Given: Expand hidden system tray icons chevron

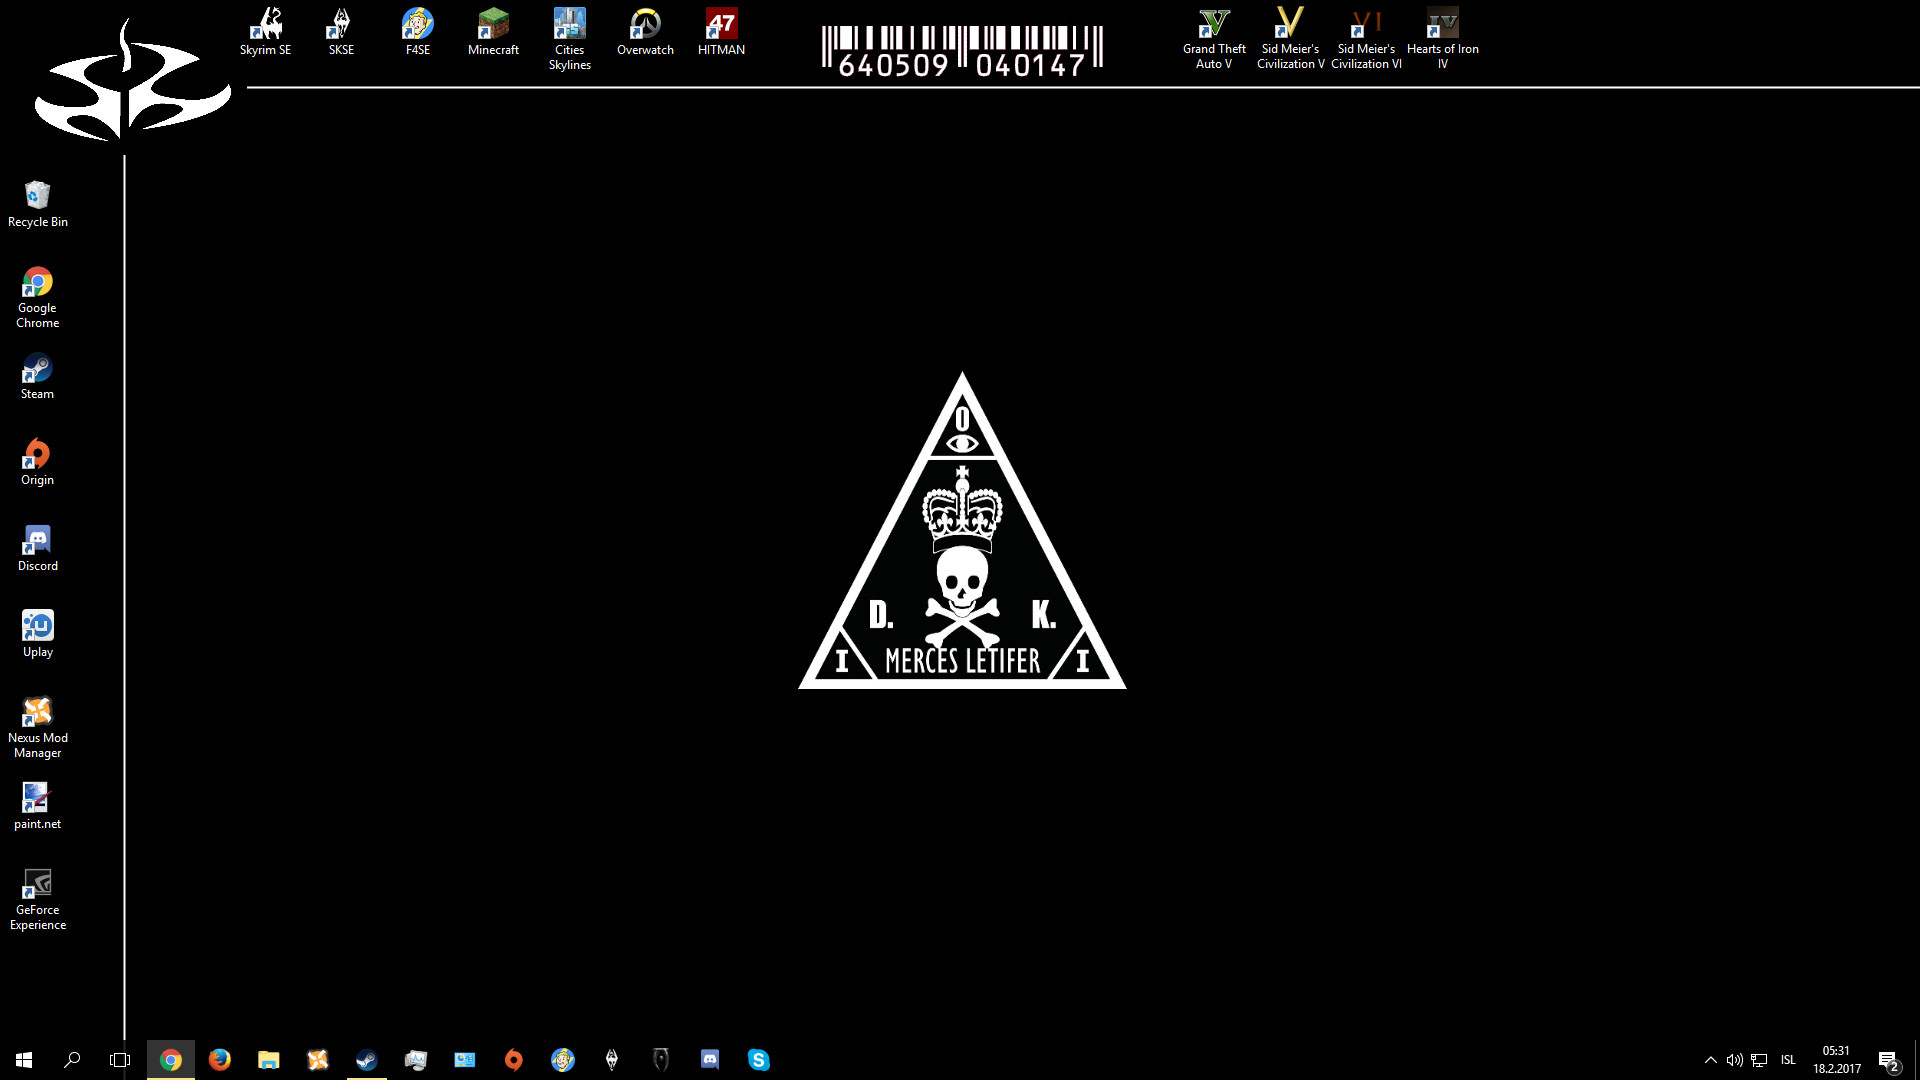Looking at the screenshot, I should pyautogui.click(x=1711, y=1060).
